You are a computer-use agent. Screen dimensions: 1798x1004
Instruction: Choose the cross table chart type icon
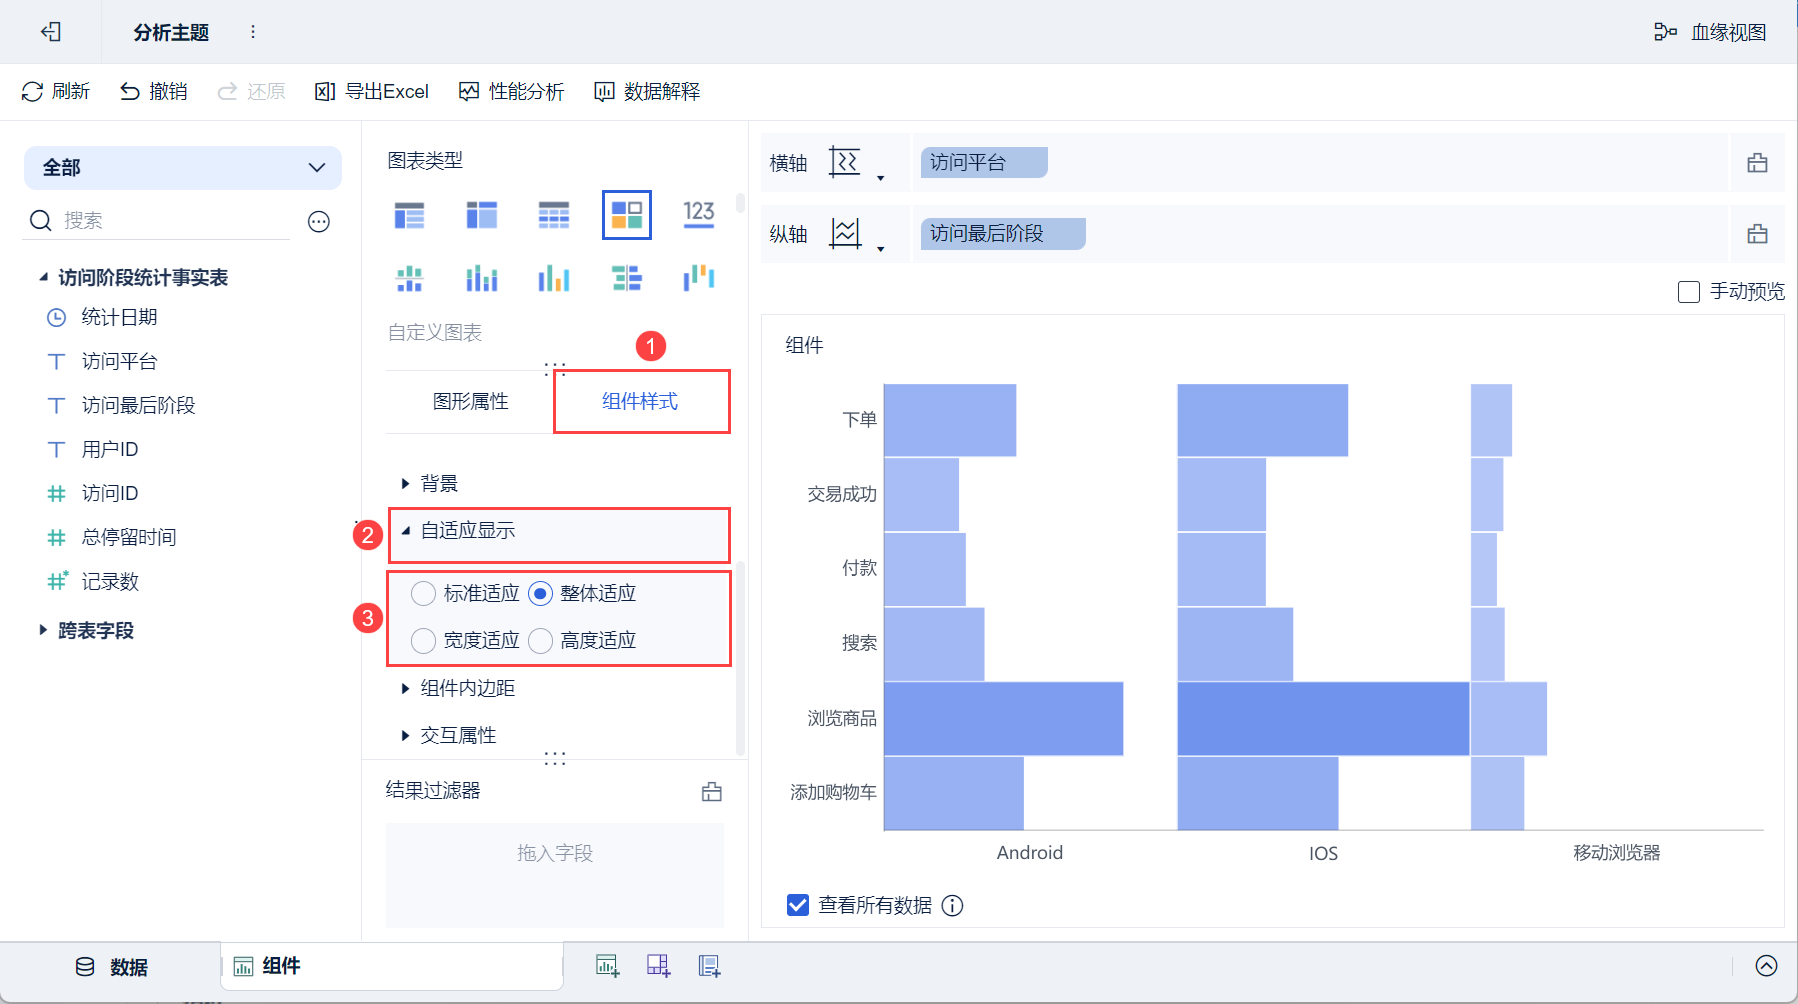point(482,215)
